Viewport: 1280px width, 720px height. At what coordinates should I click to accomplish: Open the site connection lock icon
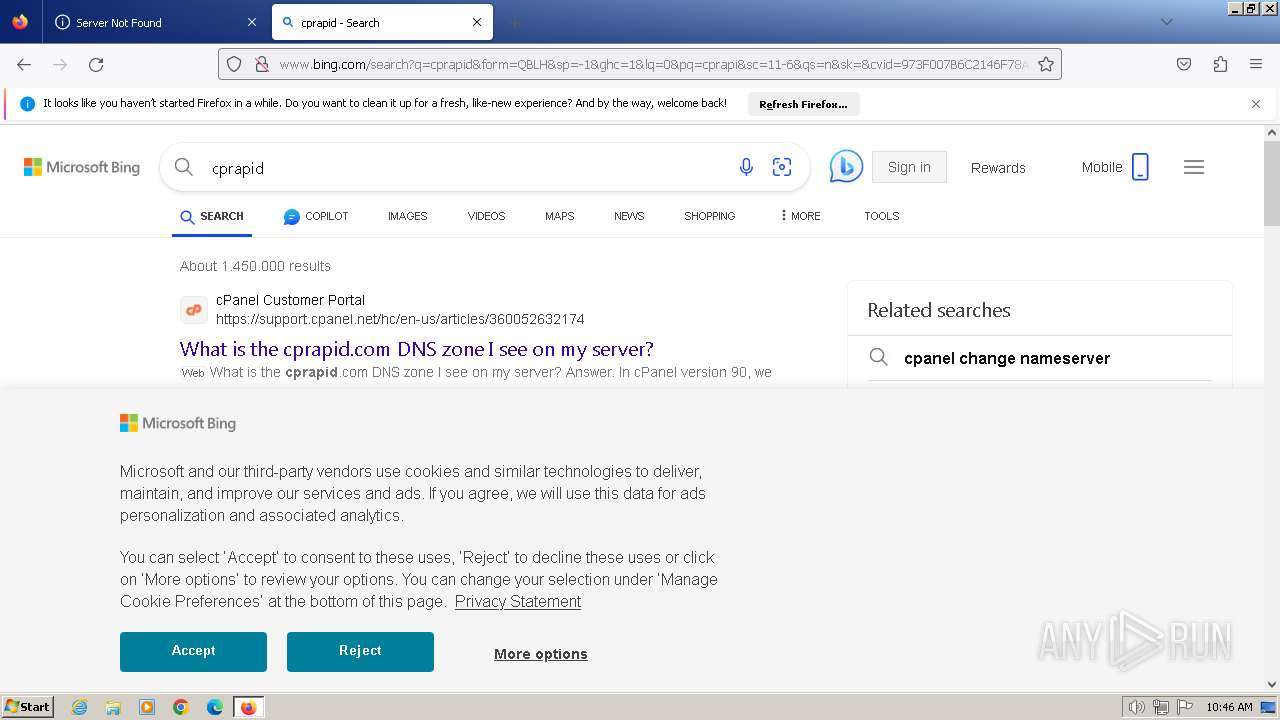pyautogui.click(x=261, y=64)
